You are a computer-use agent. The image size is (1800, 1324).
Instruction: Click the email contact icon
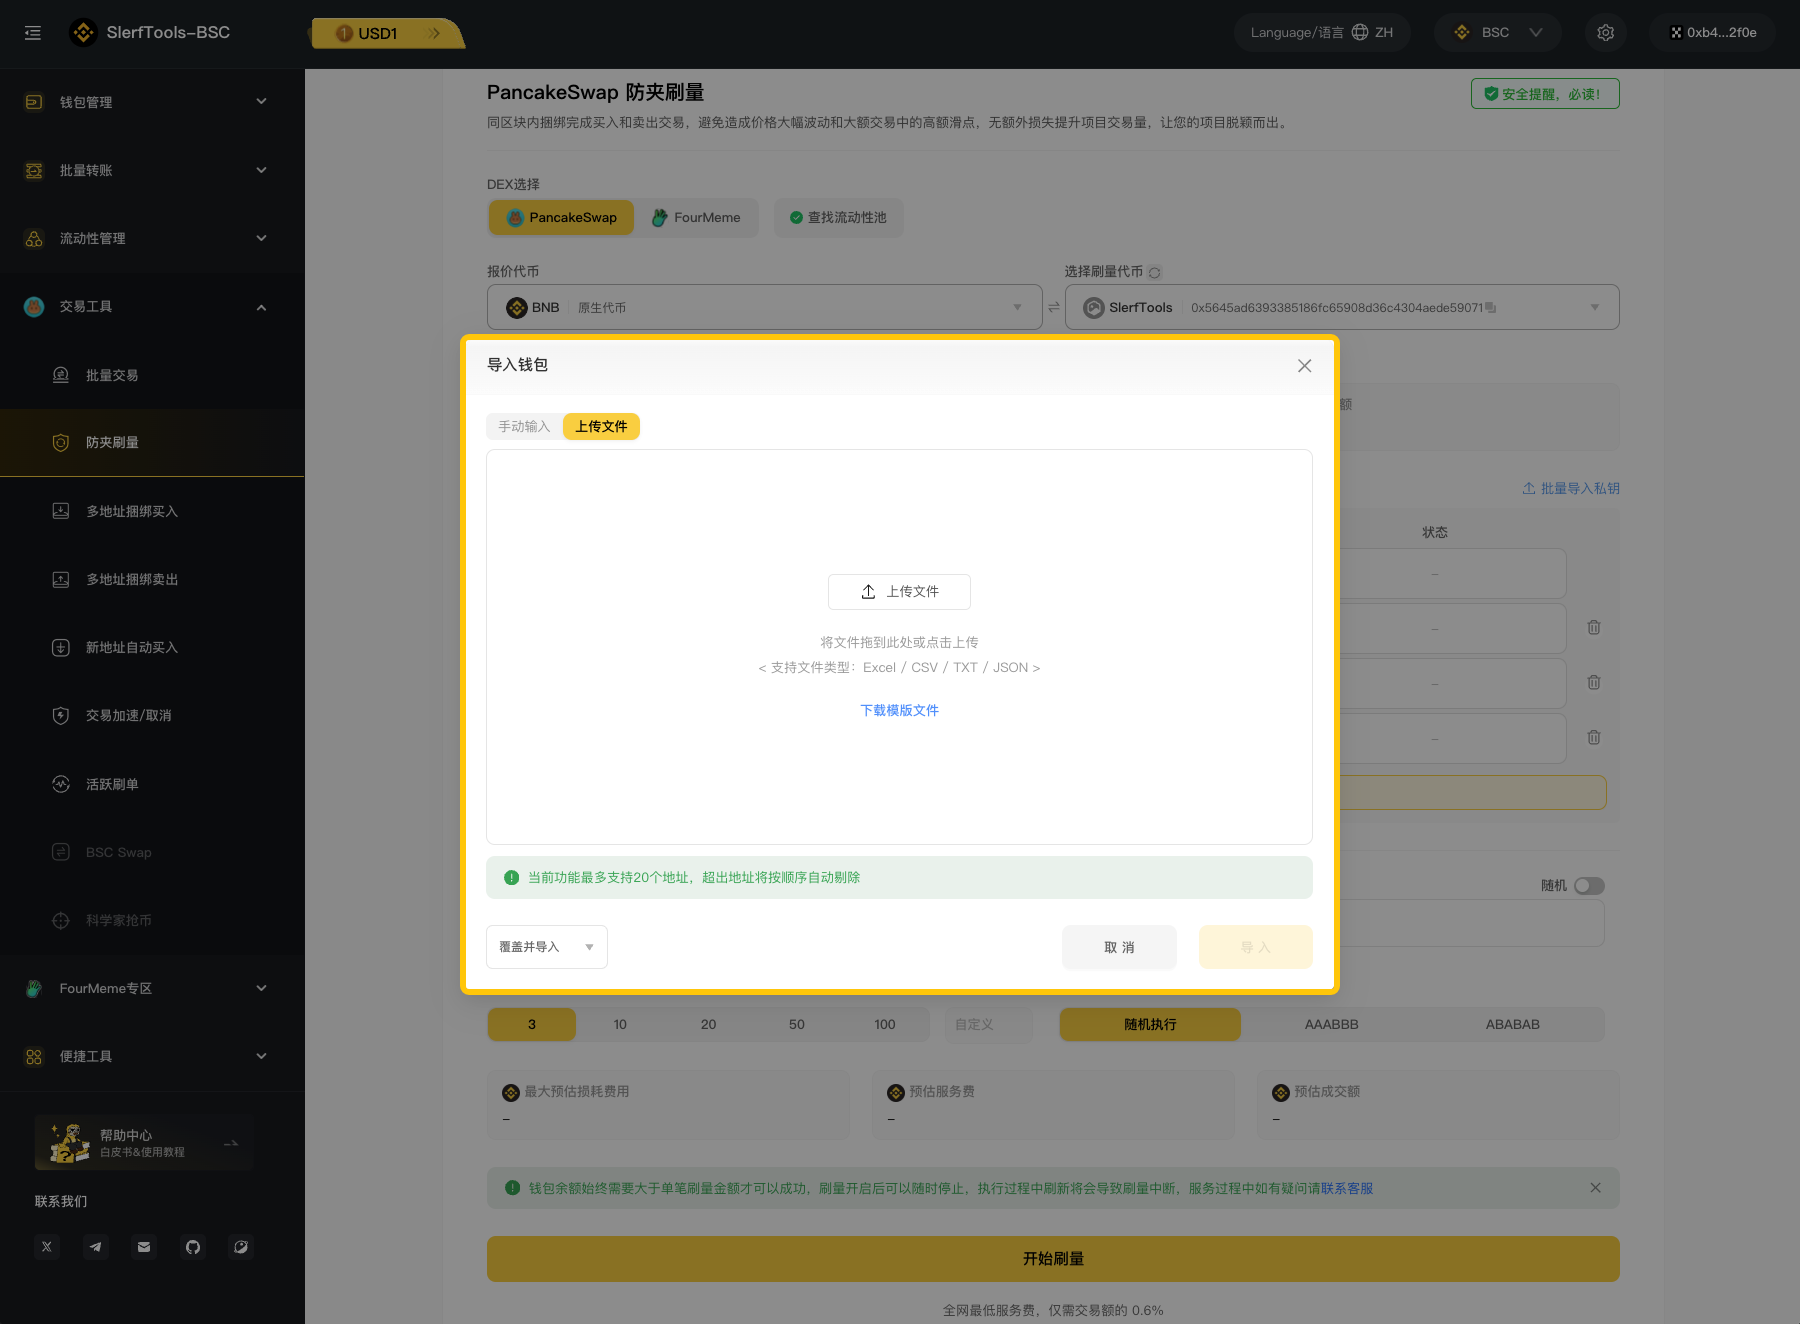(x=144, y=1247)
